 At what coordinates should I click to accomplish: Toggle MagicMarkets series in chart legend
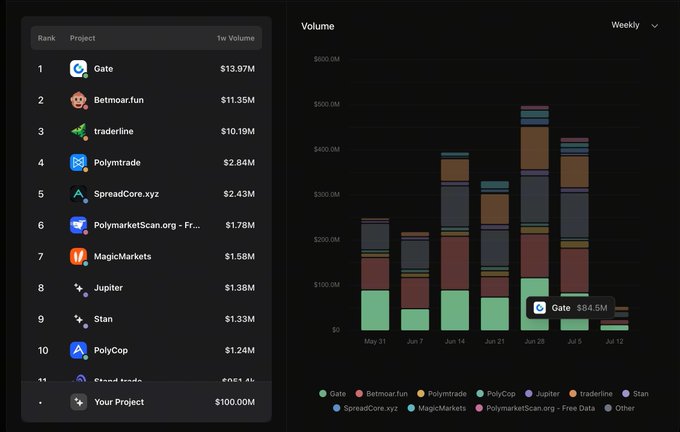coord(437,408)
